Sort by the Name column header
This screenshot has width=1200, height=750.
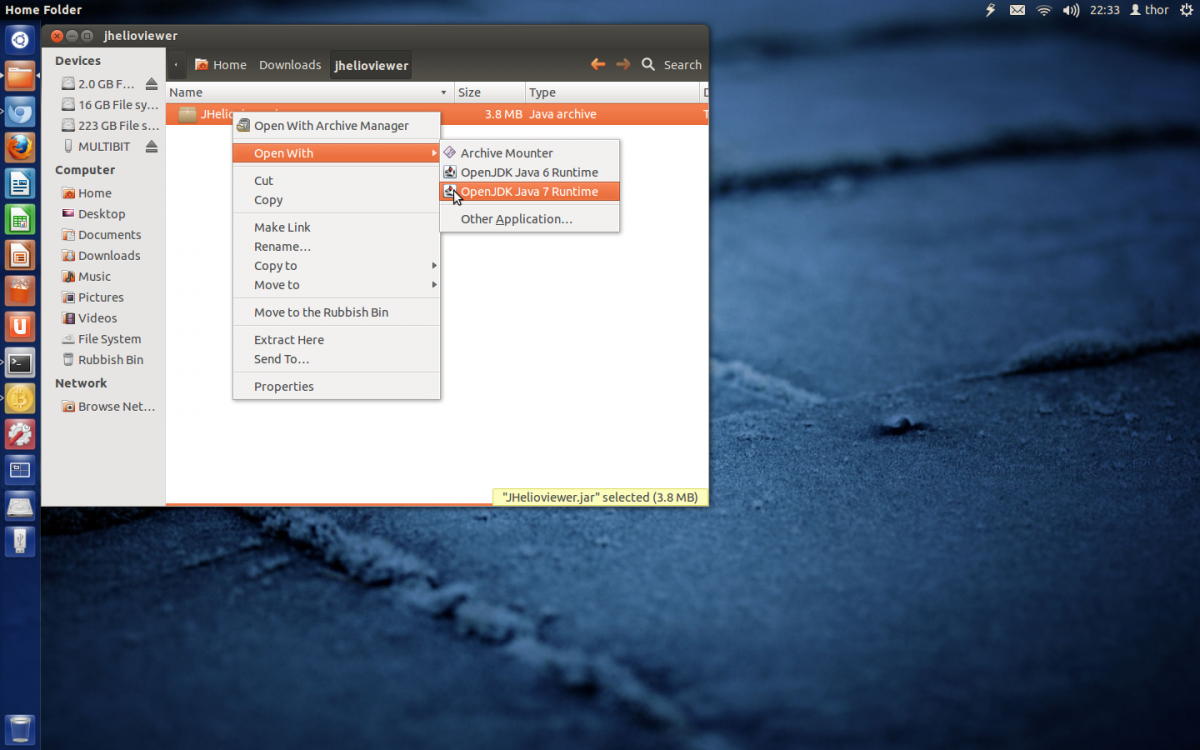(309, 92)
